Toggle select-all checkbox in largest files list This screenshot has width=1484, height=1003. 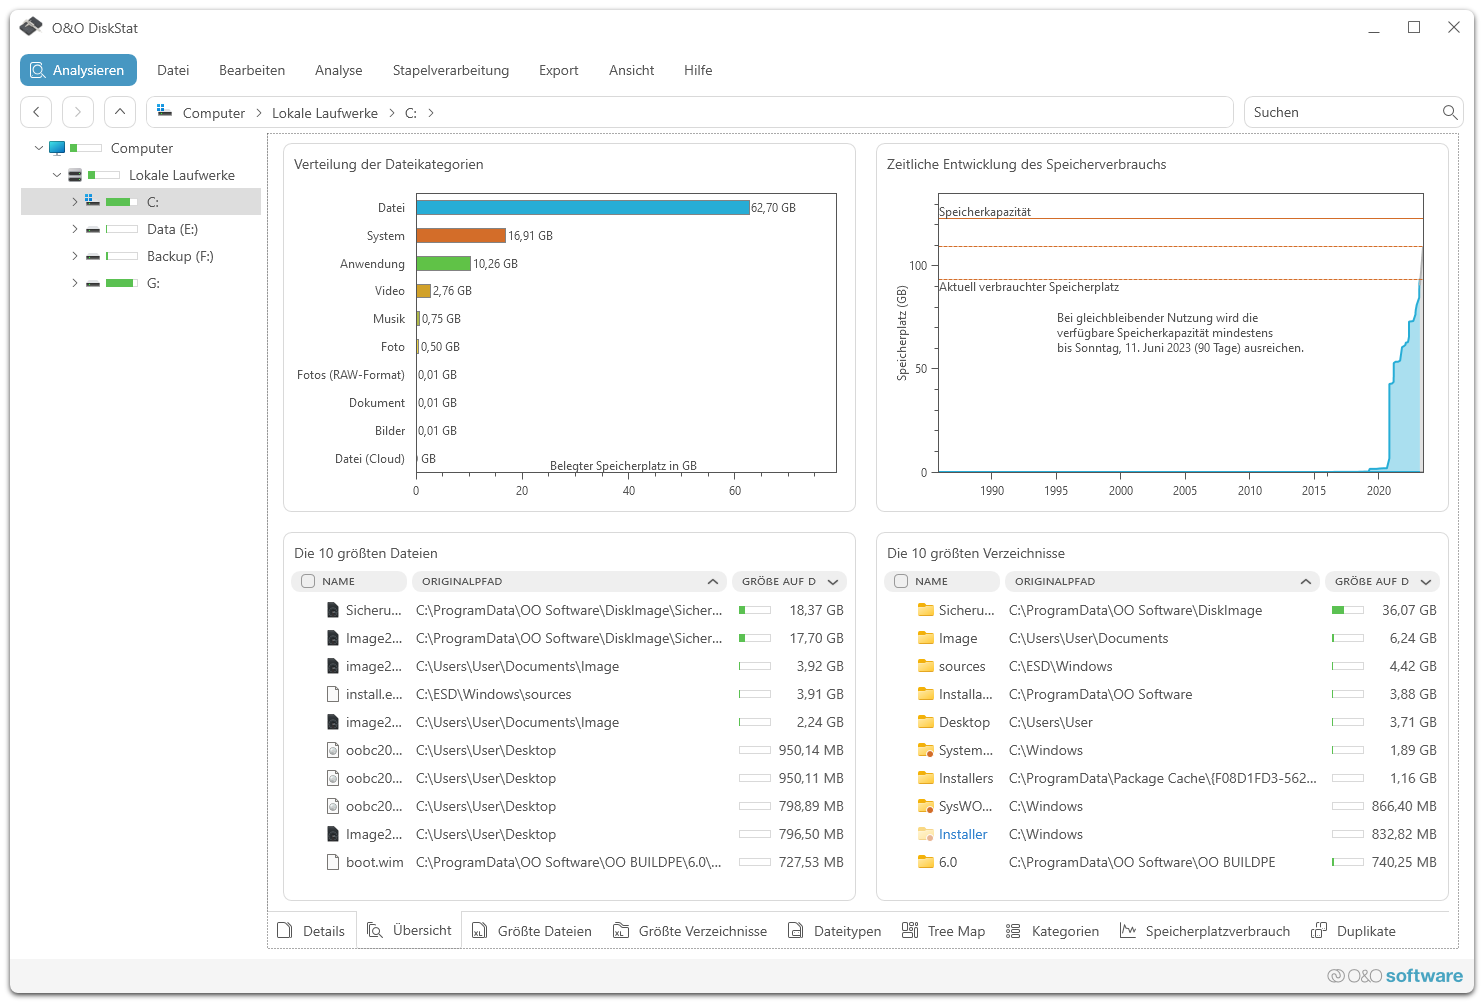pos(308,581)
